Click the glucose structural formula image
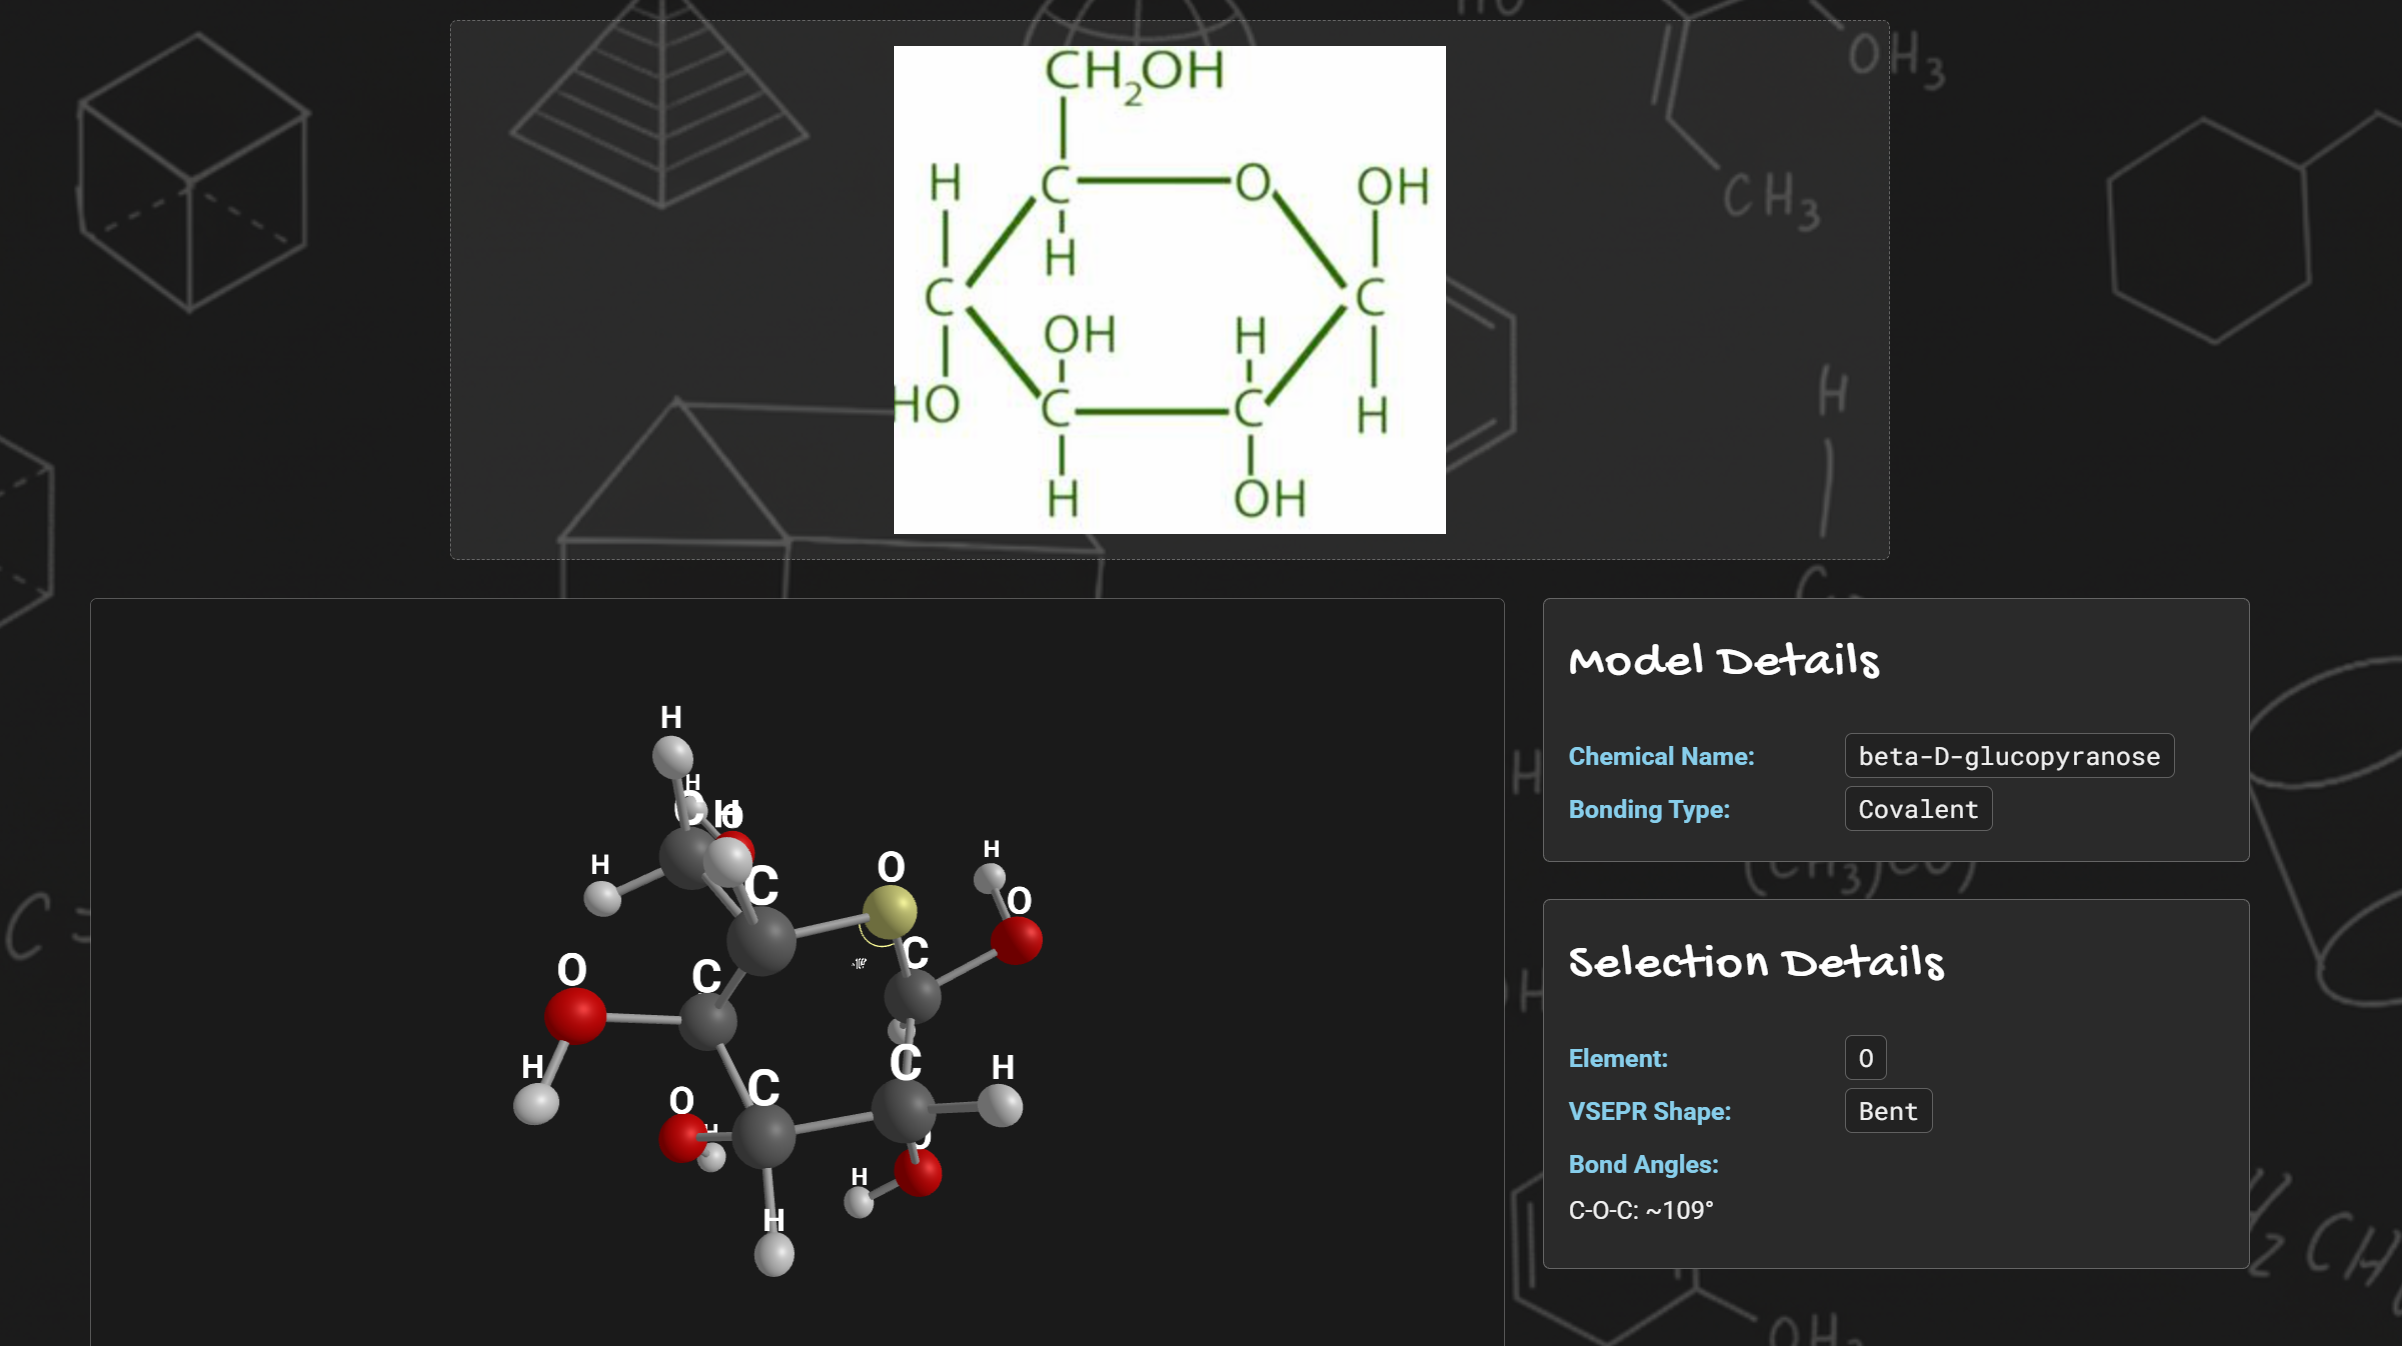Image resolution: width=2402 pixels, height=1346 pixels. [1169, 290]
